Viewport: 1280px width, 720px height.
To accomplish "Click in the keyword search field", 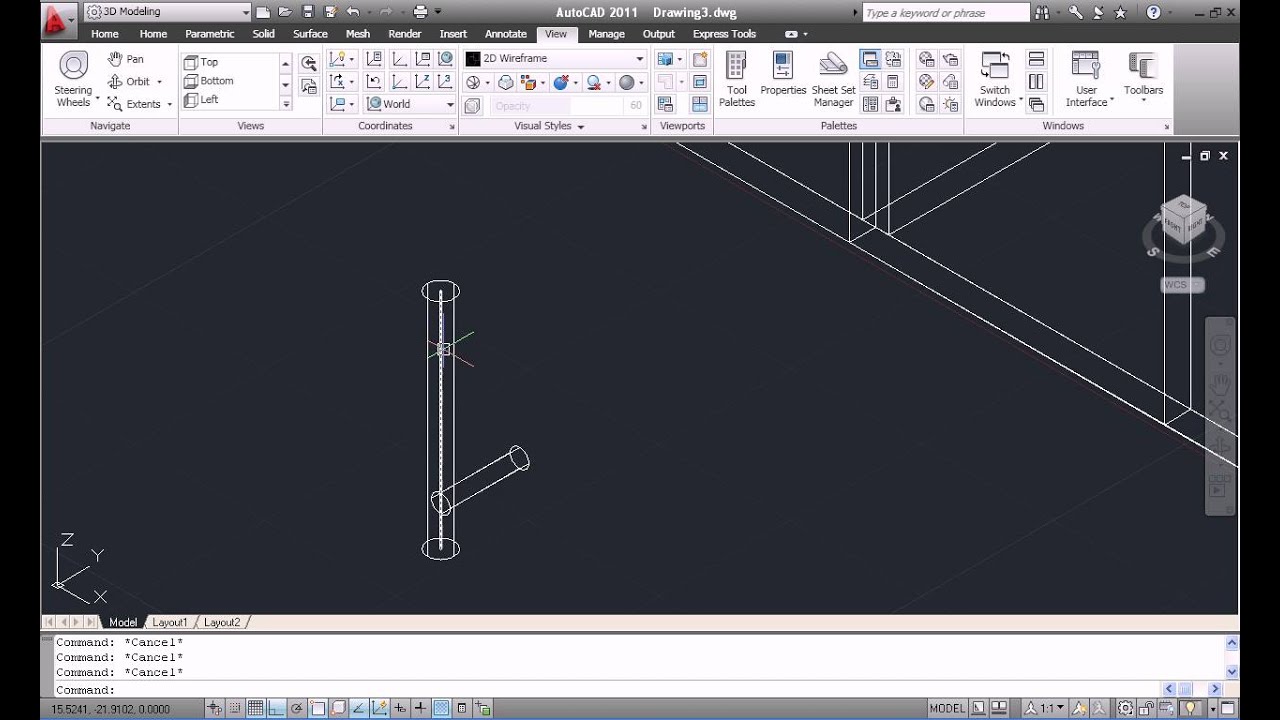I will [x=945, y=13].
